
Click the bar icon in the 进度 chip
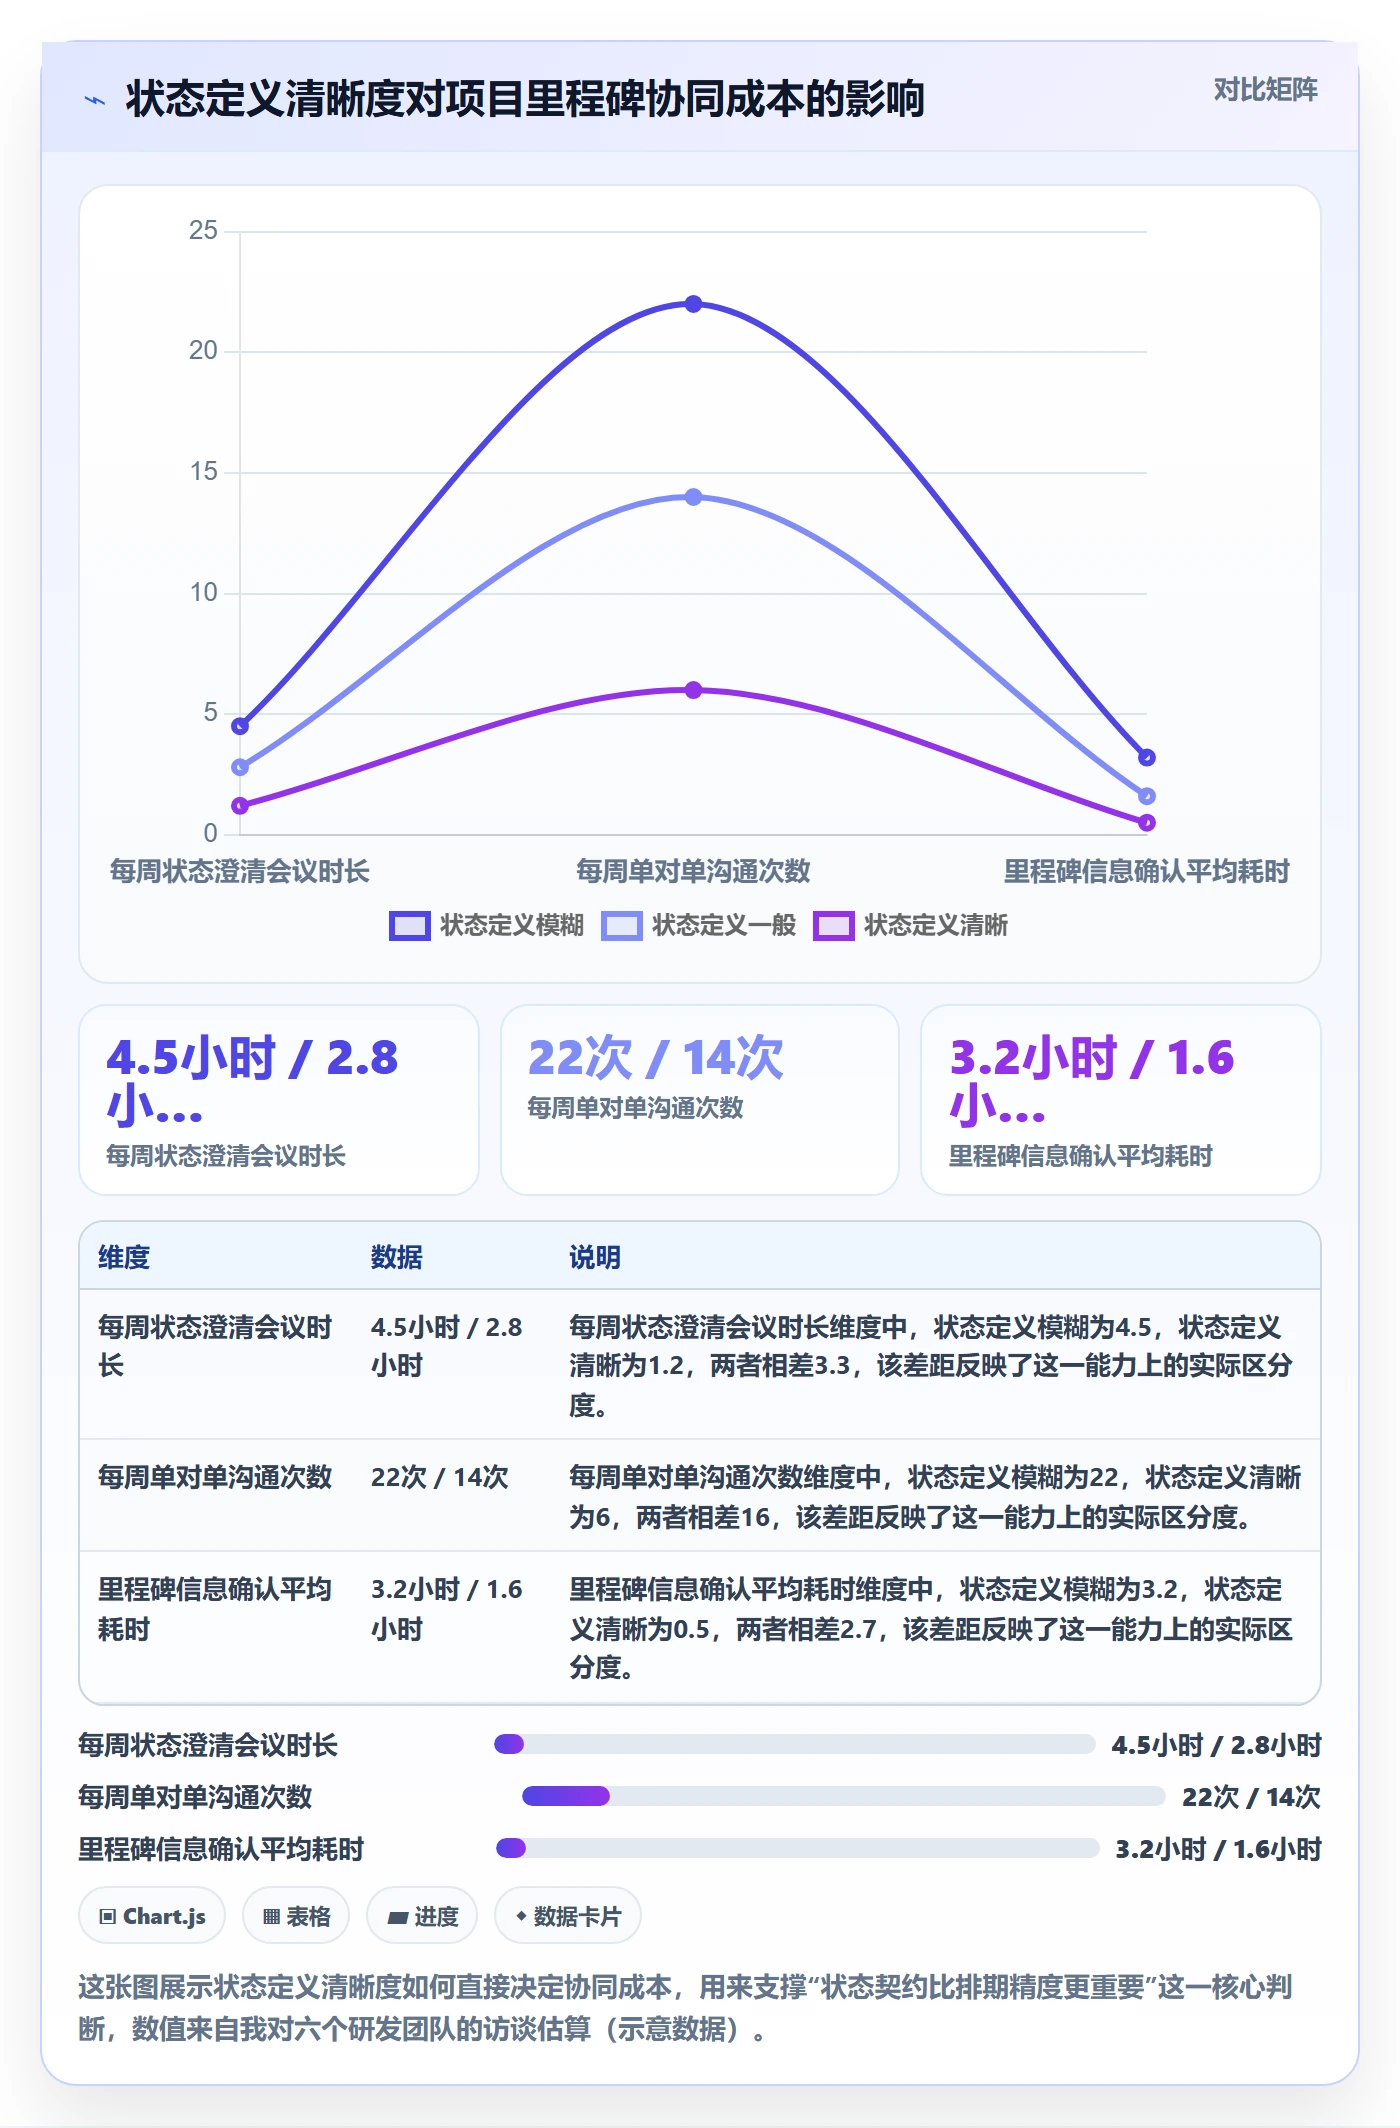pos(398,1917)
